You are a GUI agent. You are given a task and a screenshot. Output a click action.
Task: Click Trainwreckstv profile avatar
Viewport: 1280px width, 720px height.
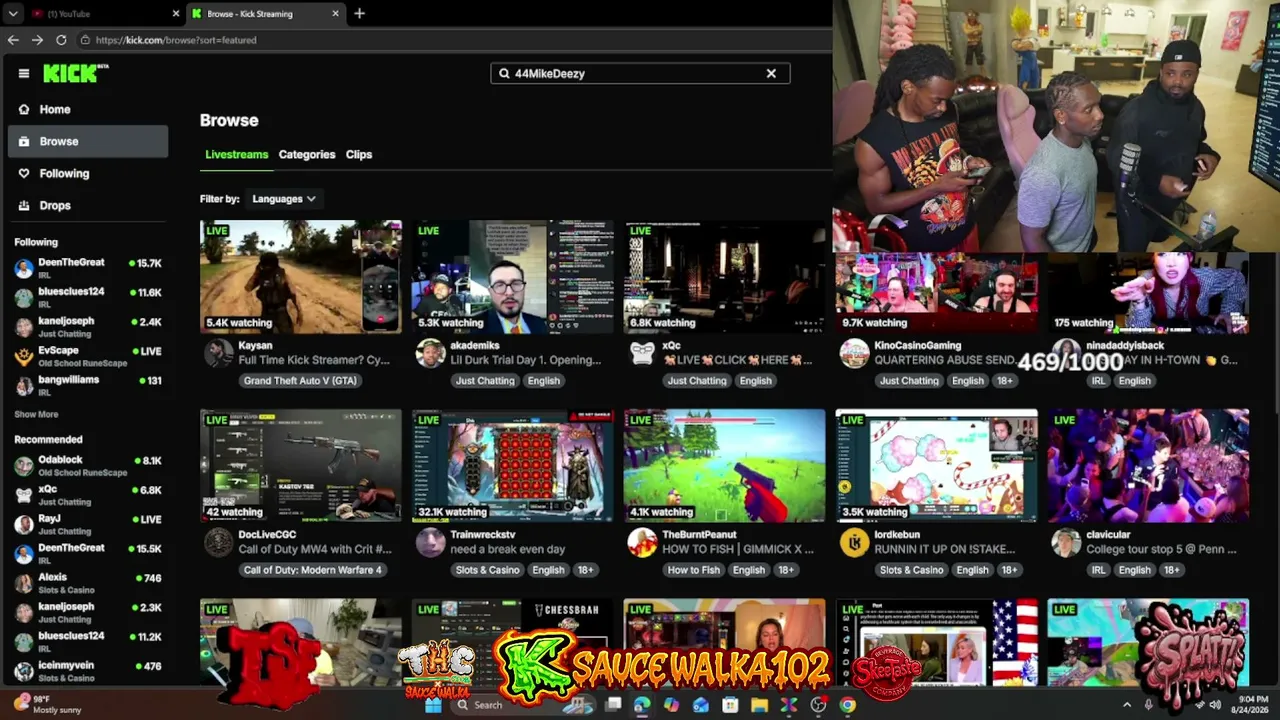[431, 542]
